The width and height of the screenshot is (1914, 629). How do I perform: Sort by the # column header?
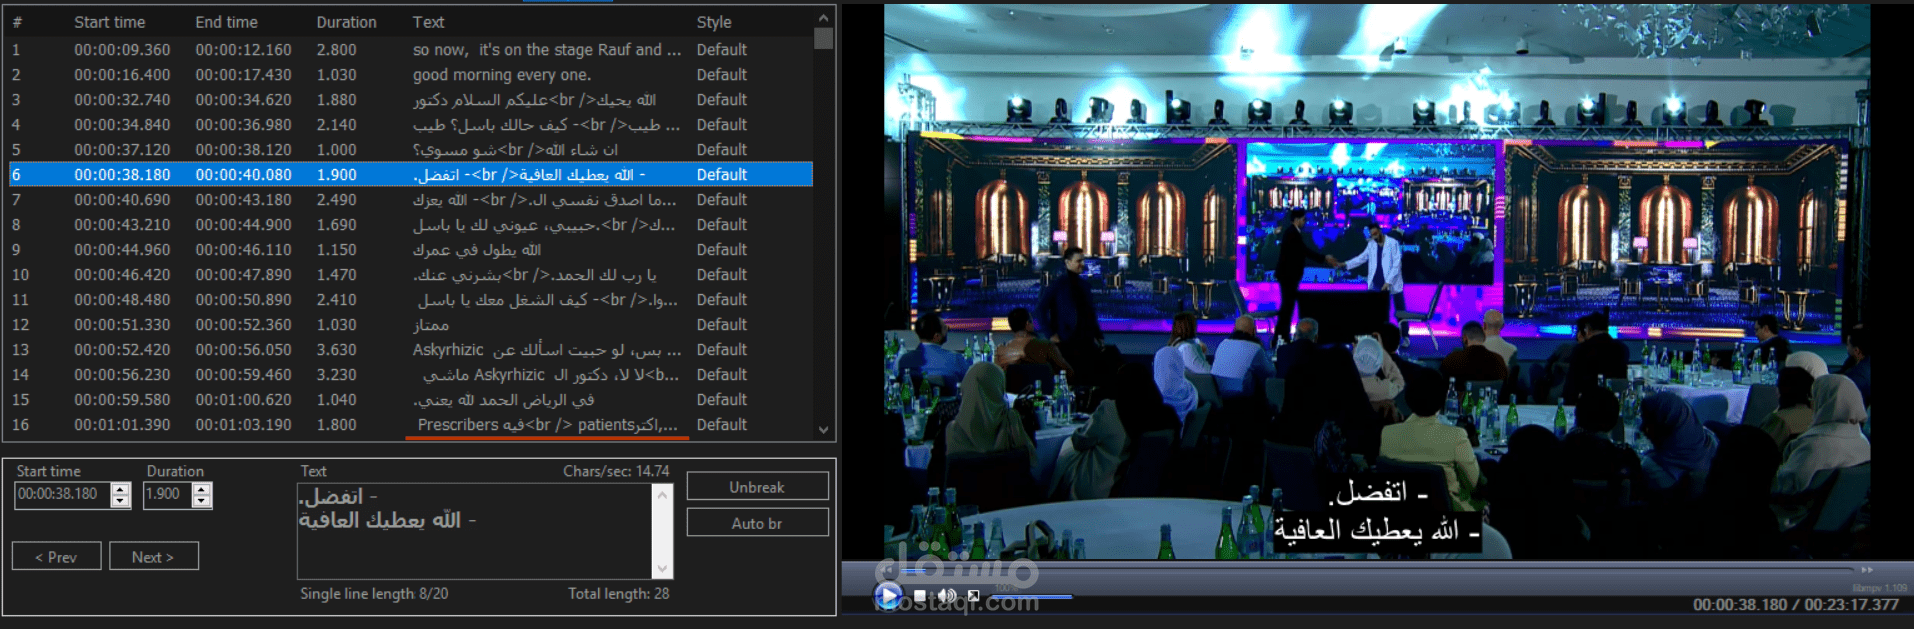[x=17, y=22]
